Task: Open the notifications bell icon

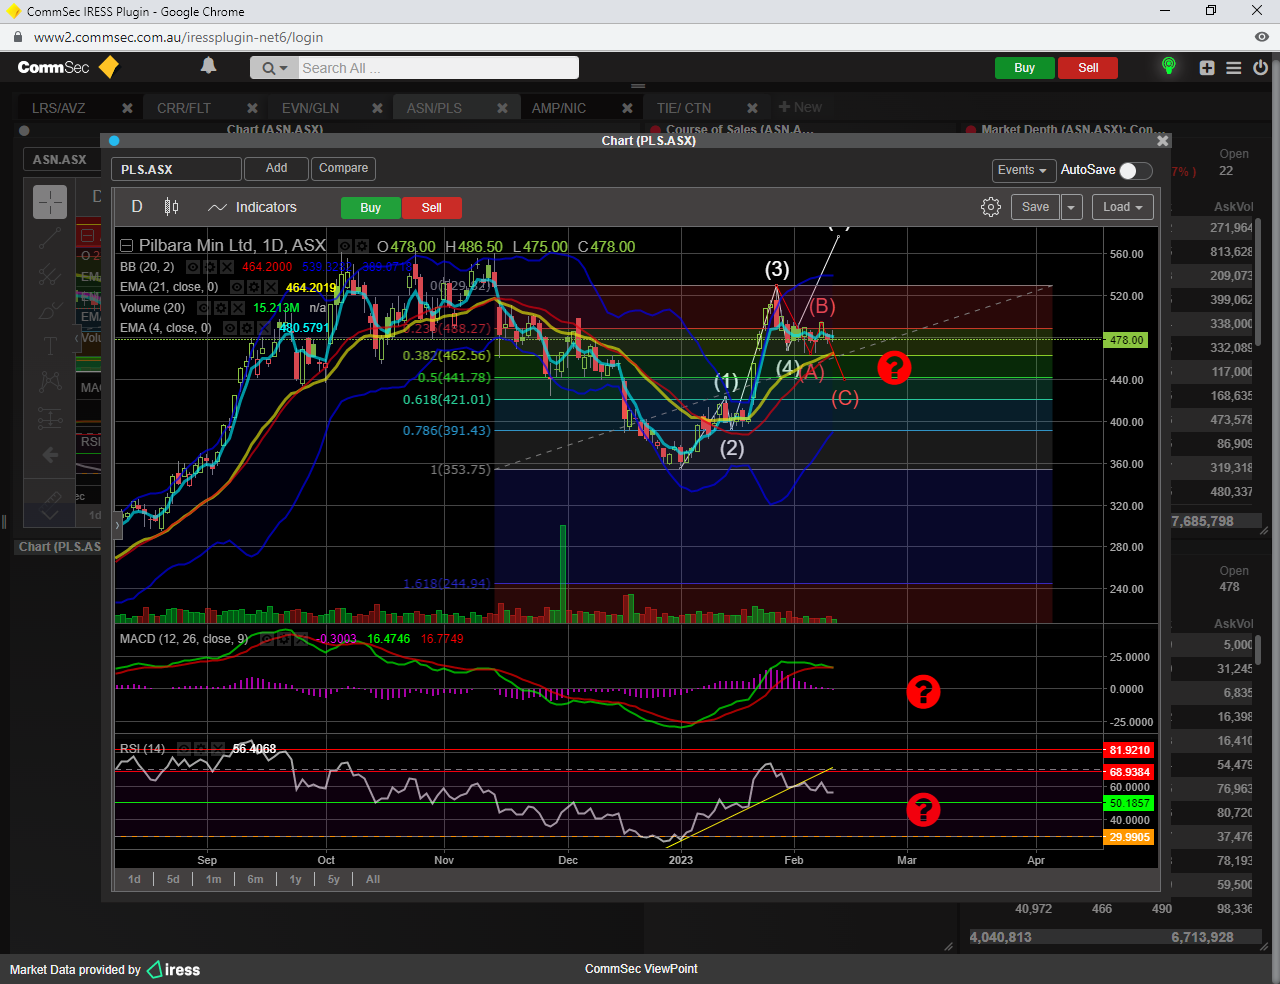Action: (208, 66)
